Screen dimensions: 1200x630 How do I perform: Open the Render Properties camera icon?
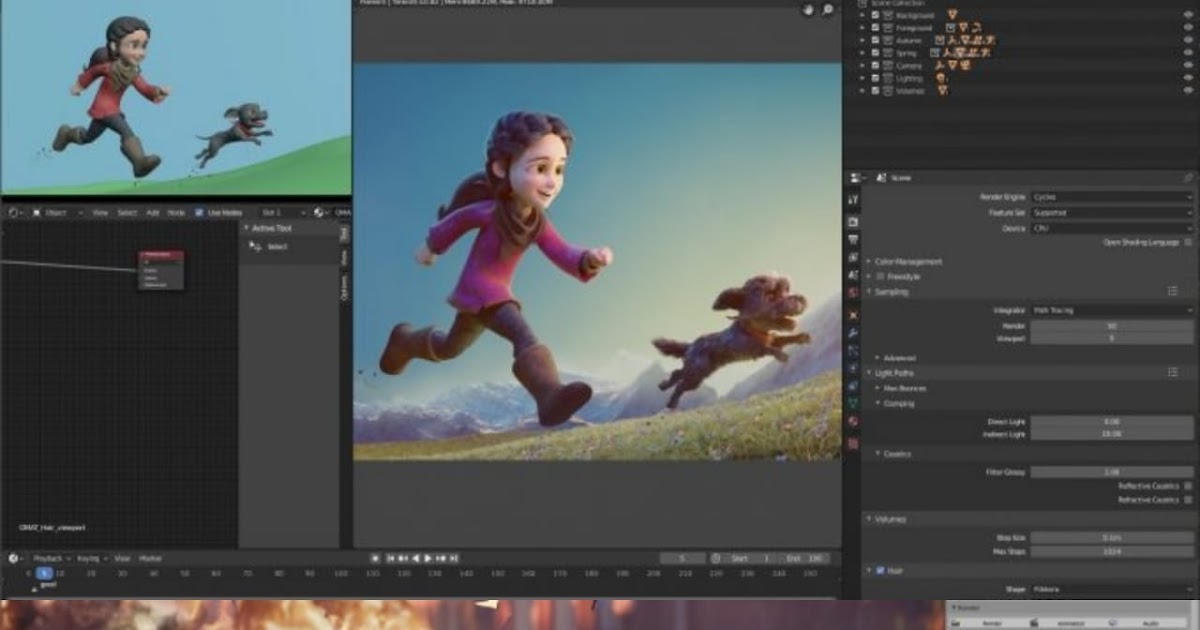click(x=852, y=220)
